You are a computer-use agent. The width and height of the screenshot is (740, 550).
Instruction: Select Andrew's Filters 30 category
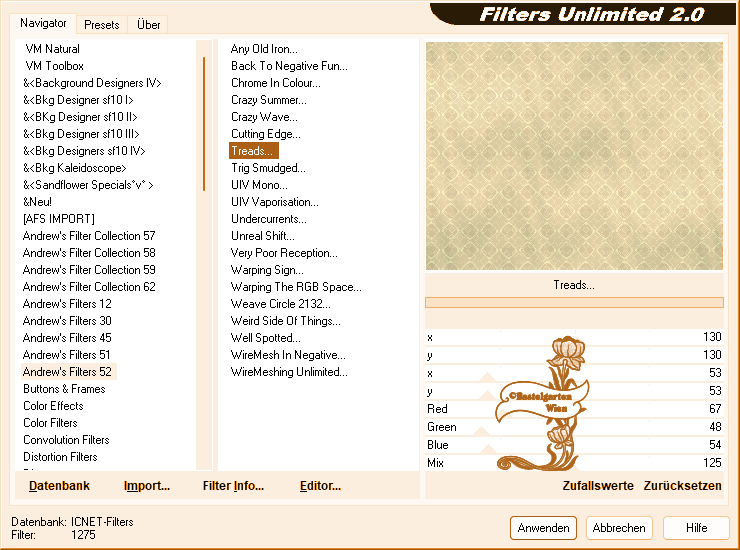pyautogui.click(x=67, y=321)
